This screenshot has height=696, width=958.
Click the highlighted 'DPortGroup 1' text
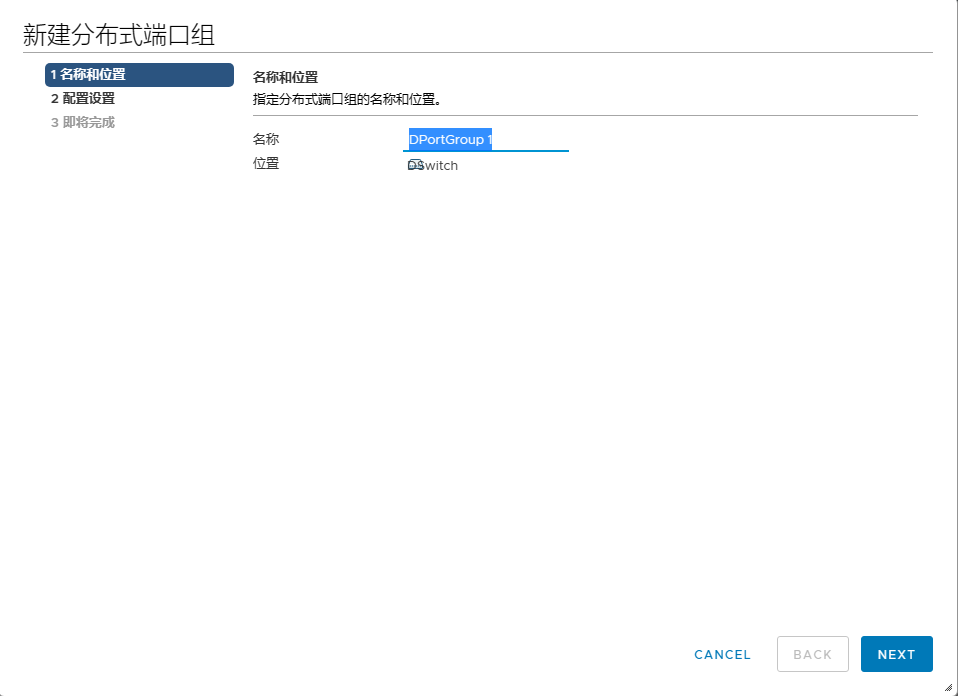point(450,140)
